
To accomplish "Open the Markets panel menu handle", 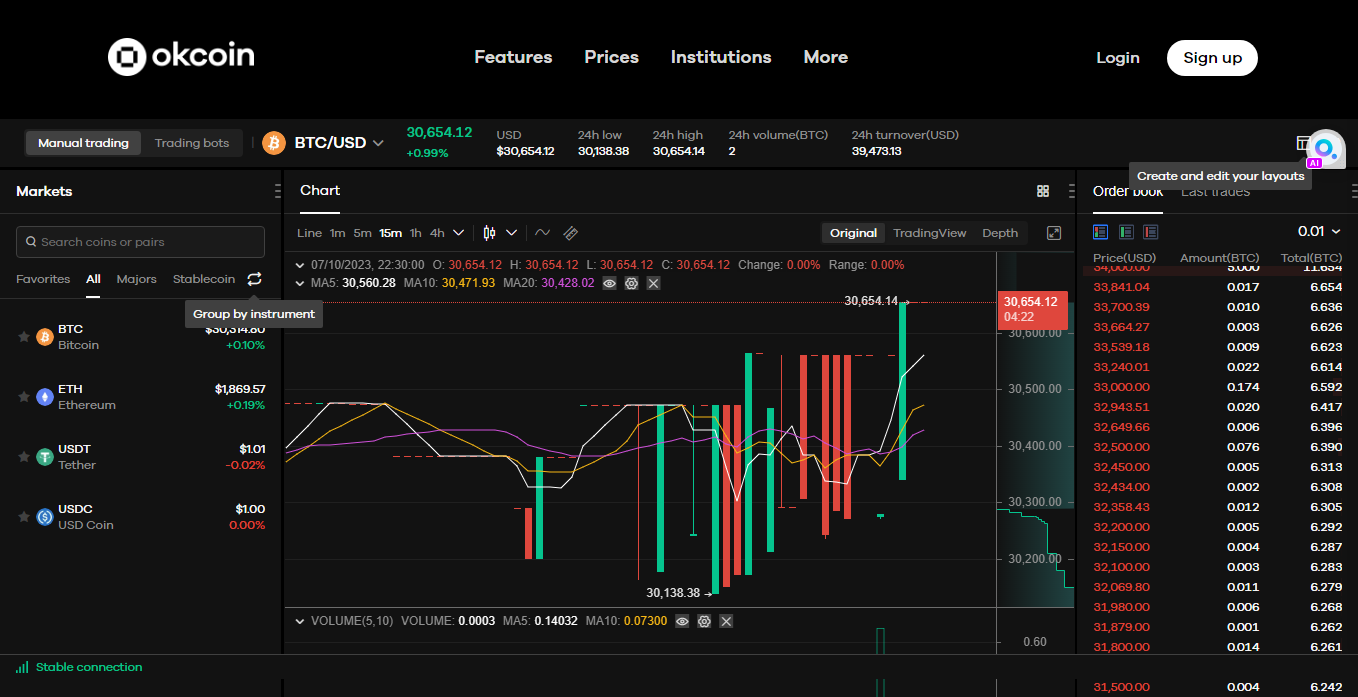I will (x=277, y=191).
